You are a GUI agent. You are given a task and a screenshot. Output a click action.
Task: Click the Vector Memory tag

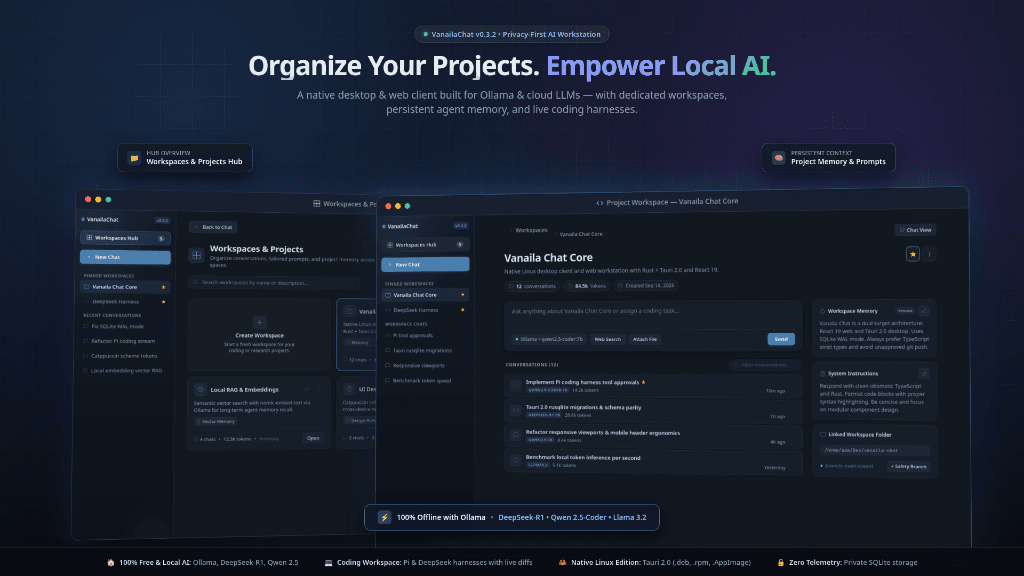click(x=216, y=422)
